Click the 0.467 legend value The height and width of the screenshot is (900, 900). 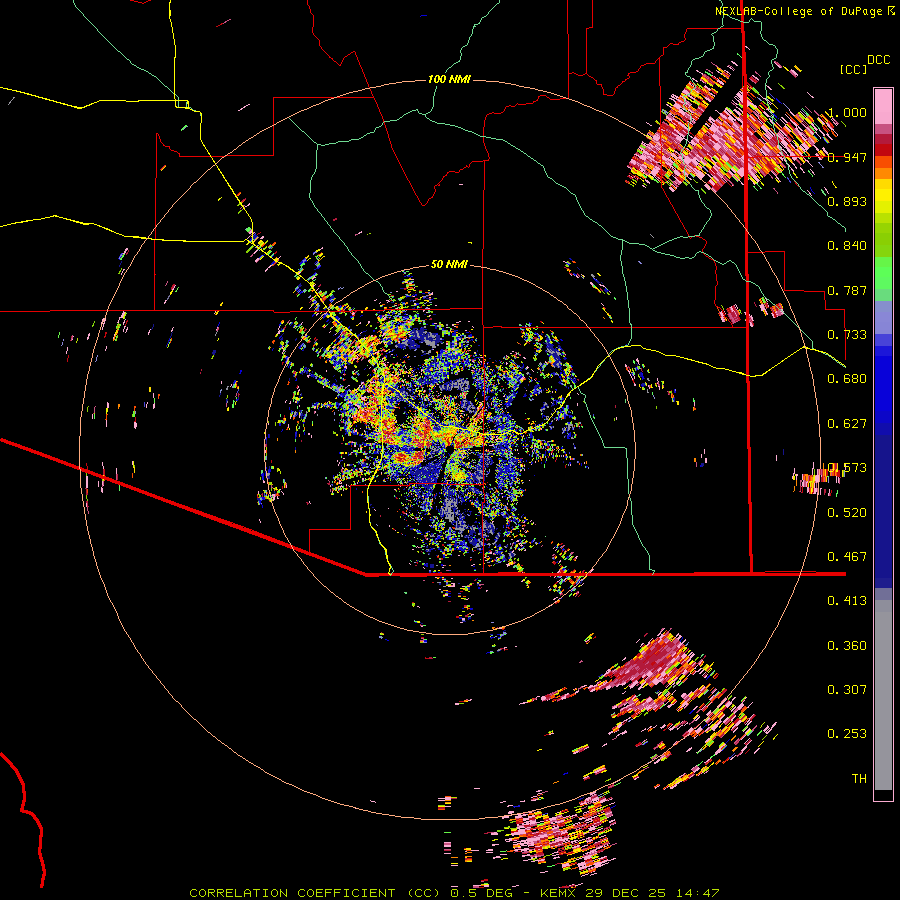click(847, 557)
